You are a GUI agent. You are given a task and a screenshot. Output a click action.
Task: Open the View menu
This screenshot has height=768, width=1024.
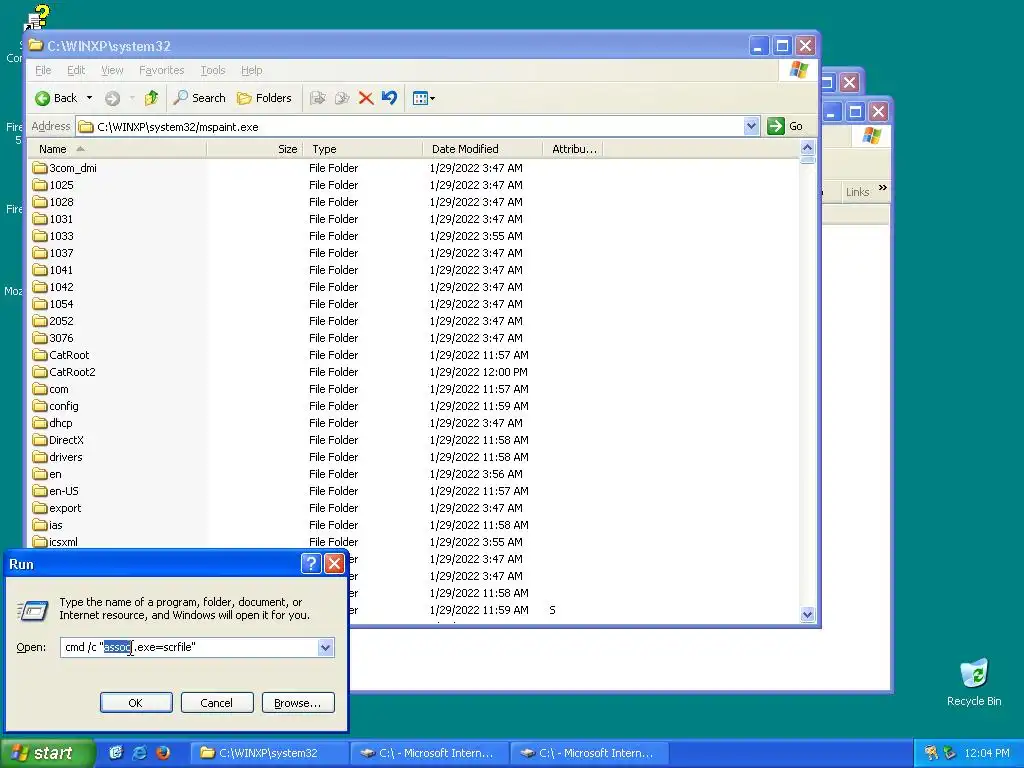coord(112,70)
